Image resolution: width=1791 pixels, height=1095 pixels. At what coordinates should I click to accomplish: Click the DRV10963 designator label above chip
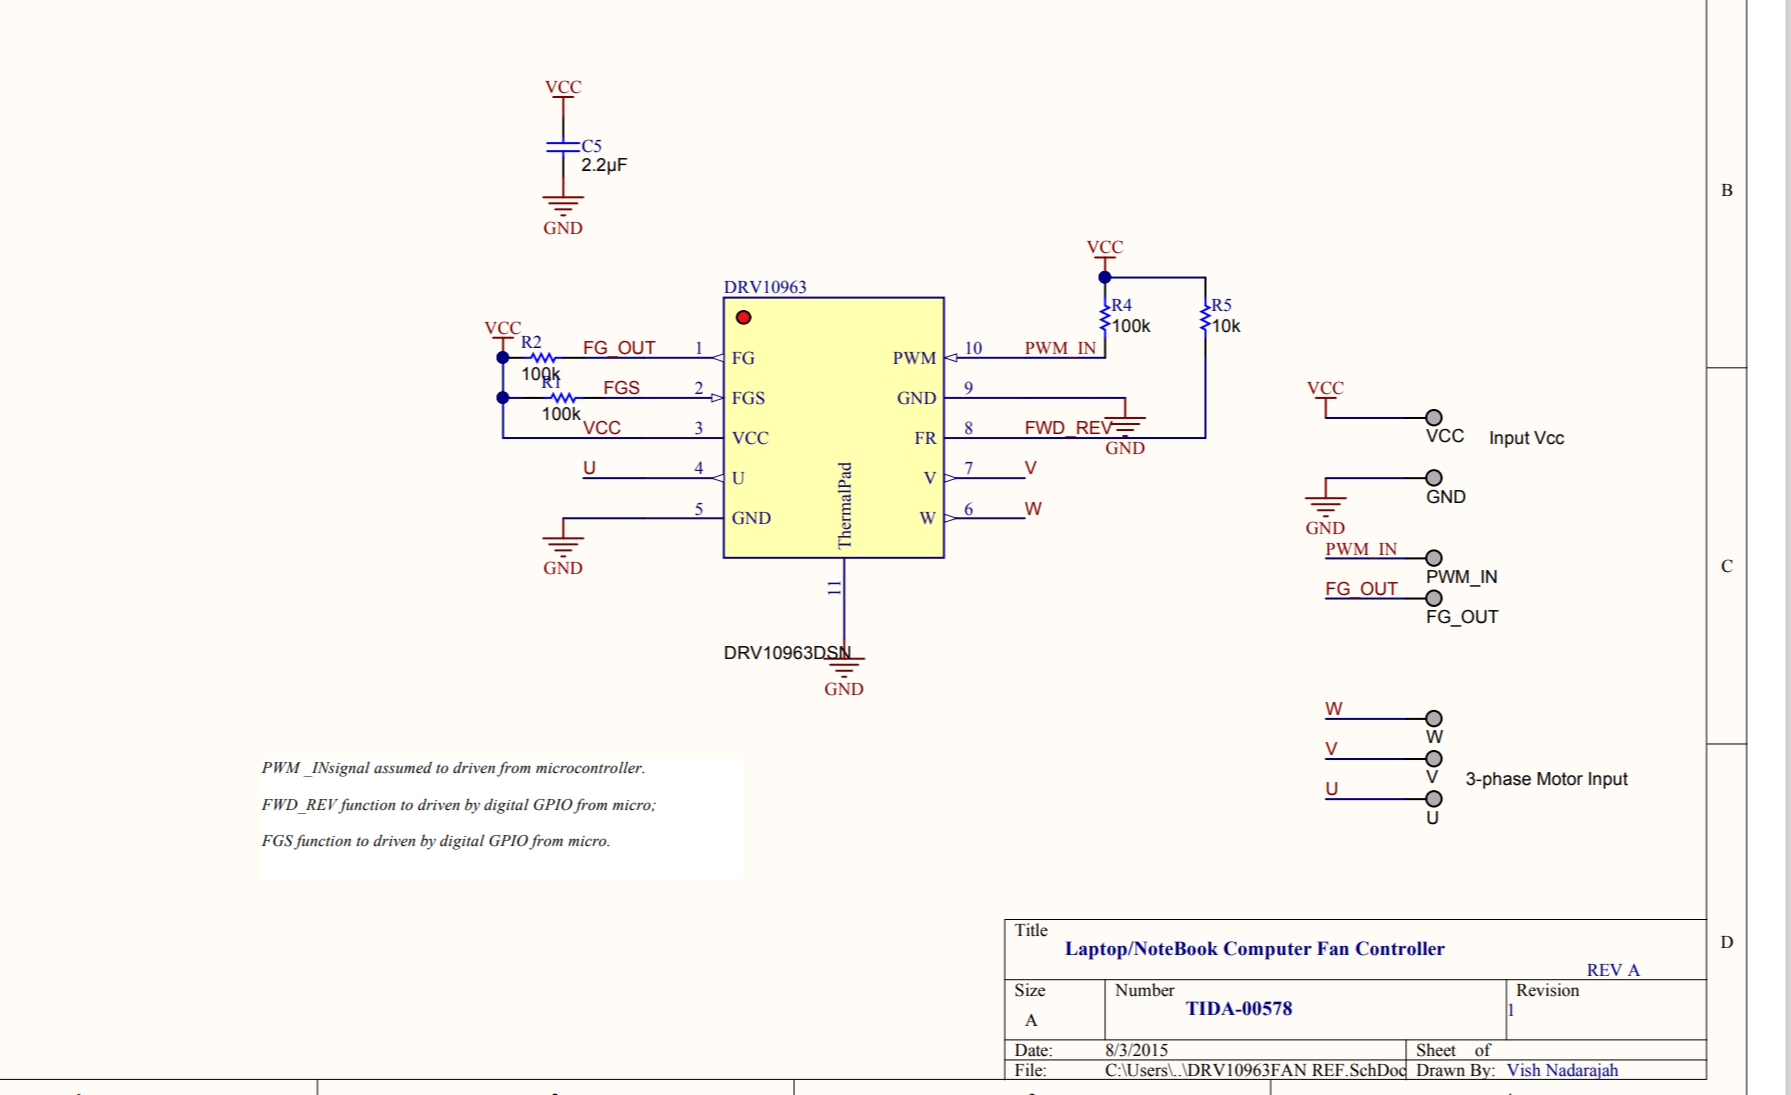(765, 287)
